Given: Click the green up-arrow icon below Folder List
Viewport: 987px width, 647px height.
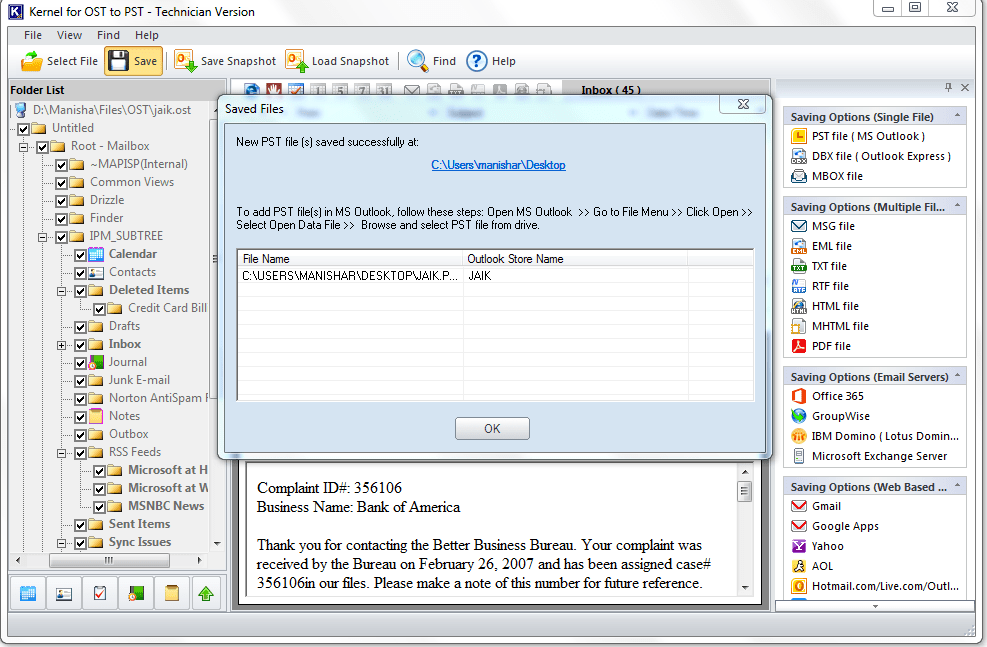Looking at the screenshot, I should click(x=206, y=593).
